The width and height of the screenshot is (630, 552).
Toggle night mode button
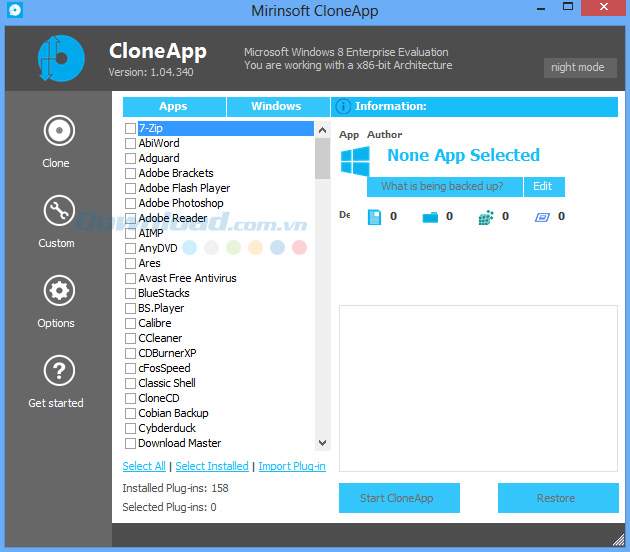pyautogui.click(x=580, y=67)
